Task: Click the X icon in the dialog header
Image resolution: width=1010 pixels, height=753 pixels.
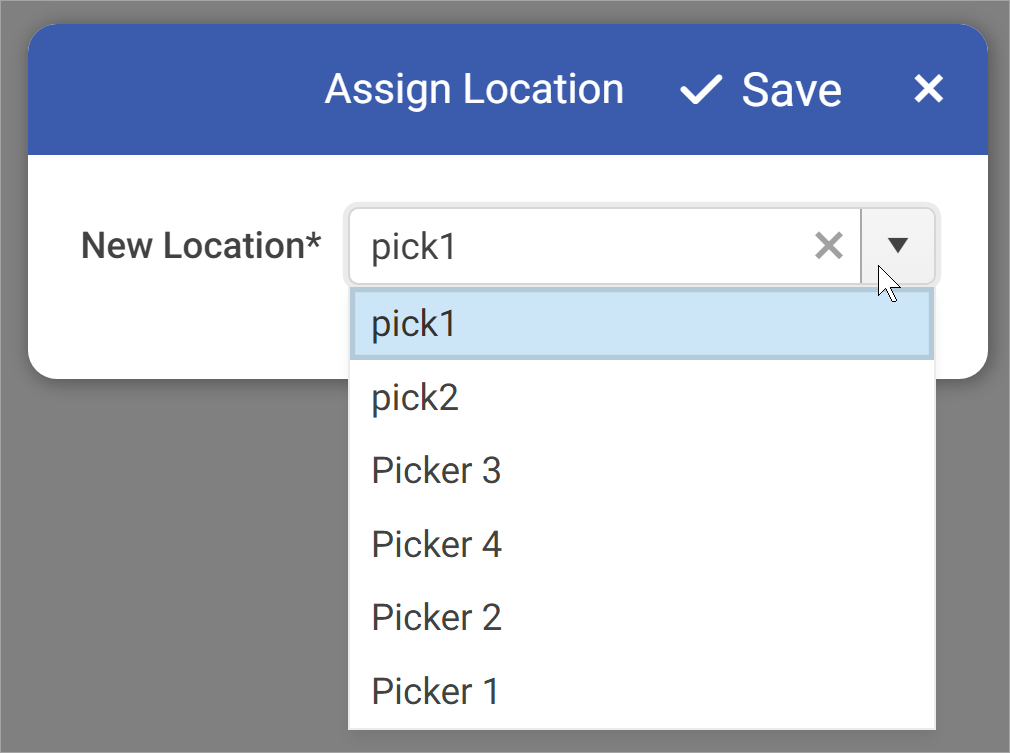Action: [928, 89]
